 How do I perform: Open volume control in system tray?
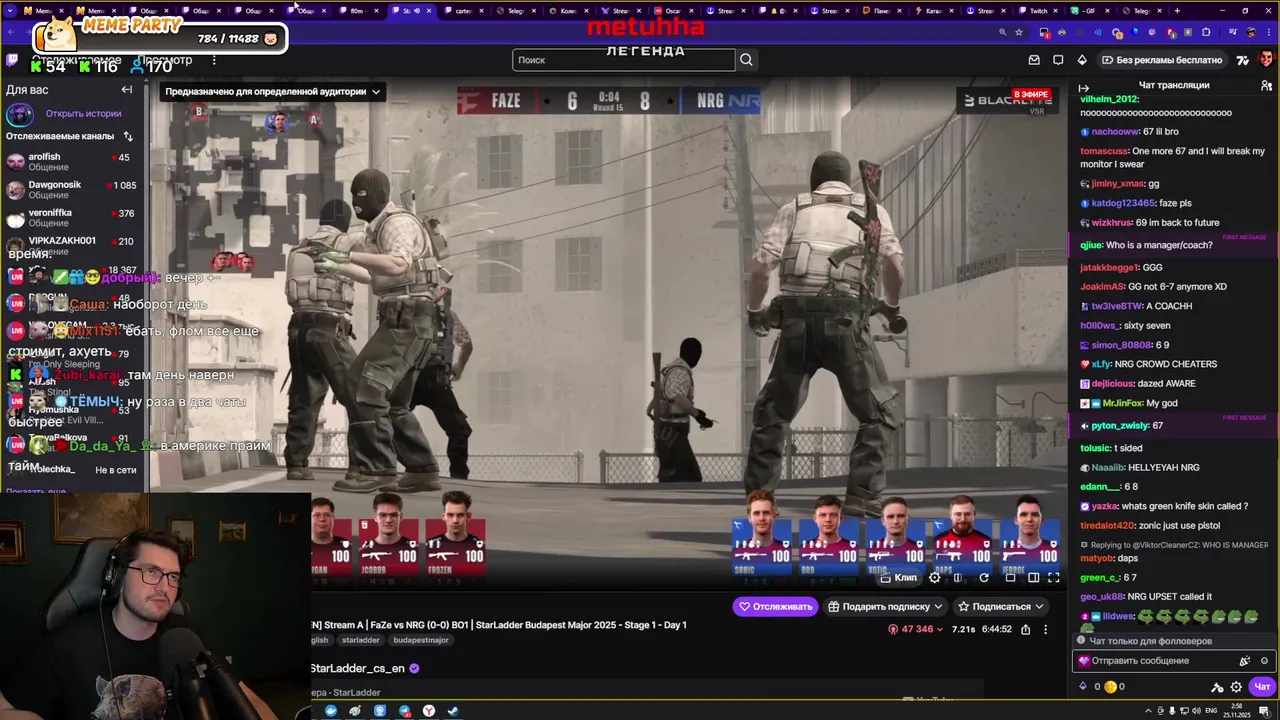1198,711
